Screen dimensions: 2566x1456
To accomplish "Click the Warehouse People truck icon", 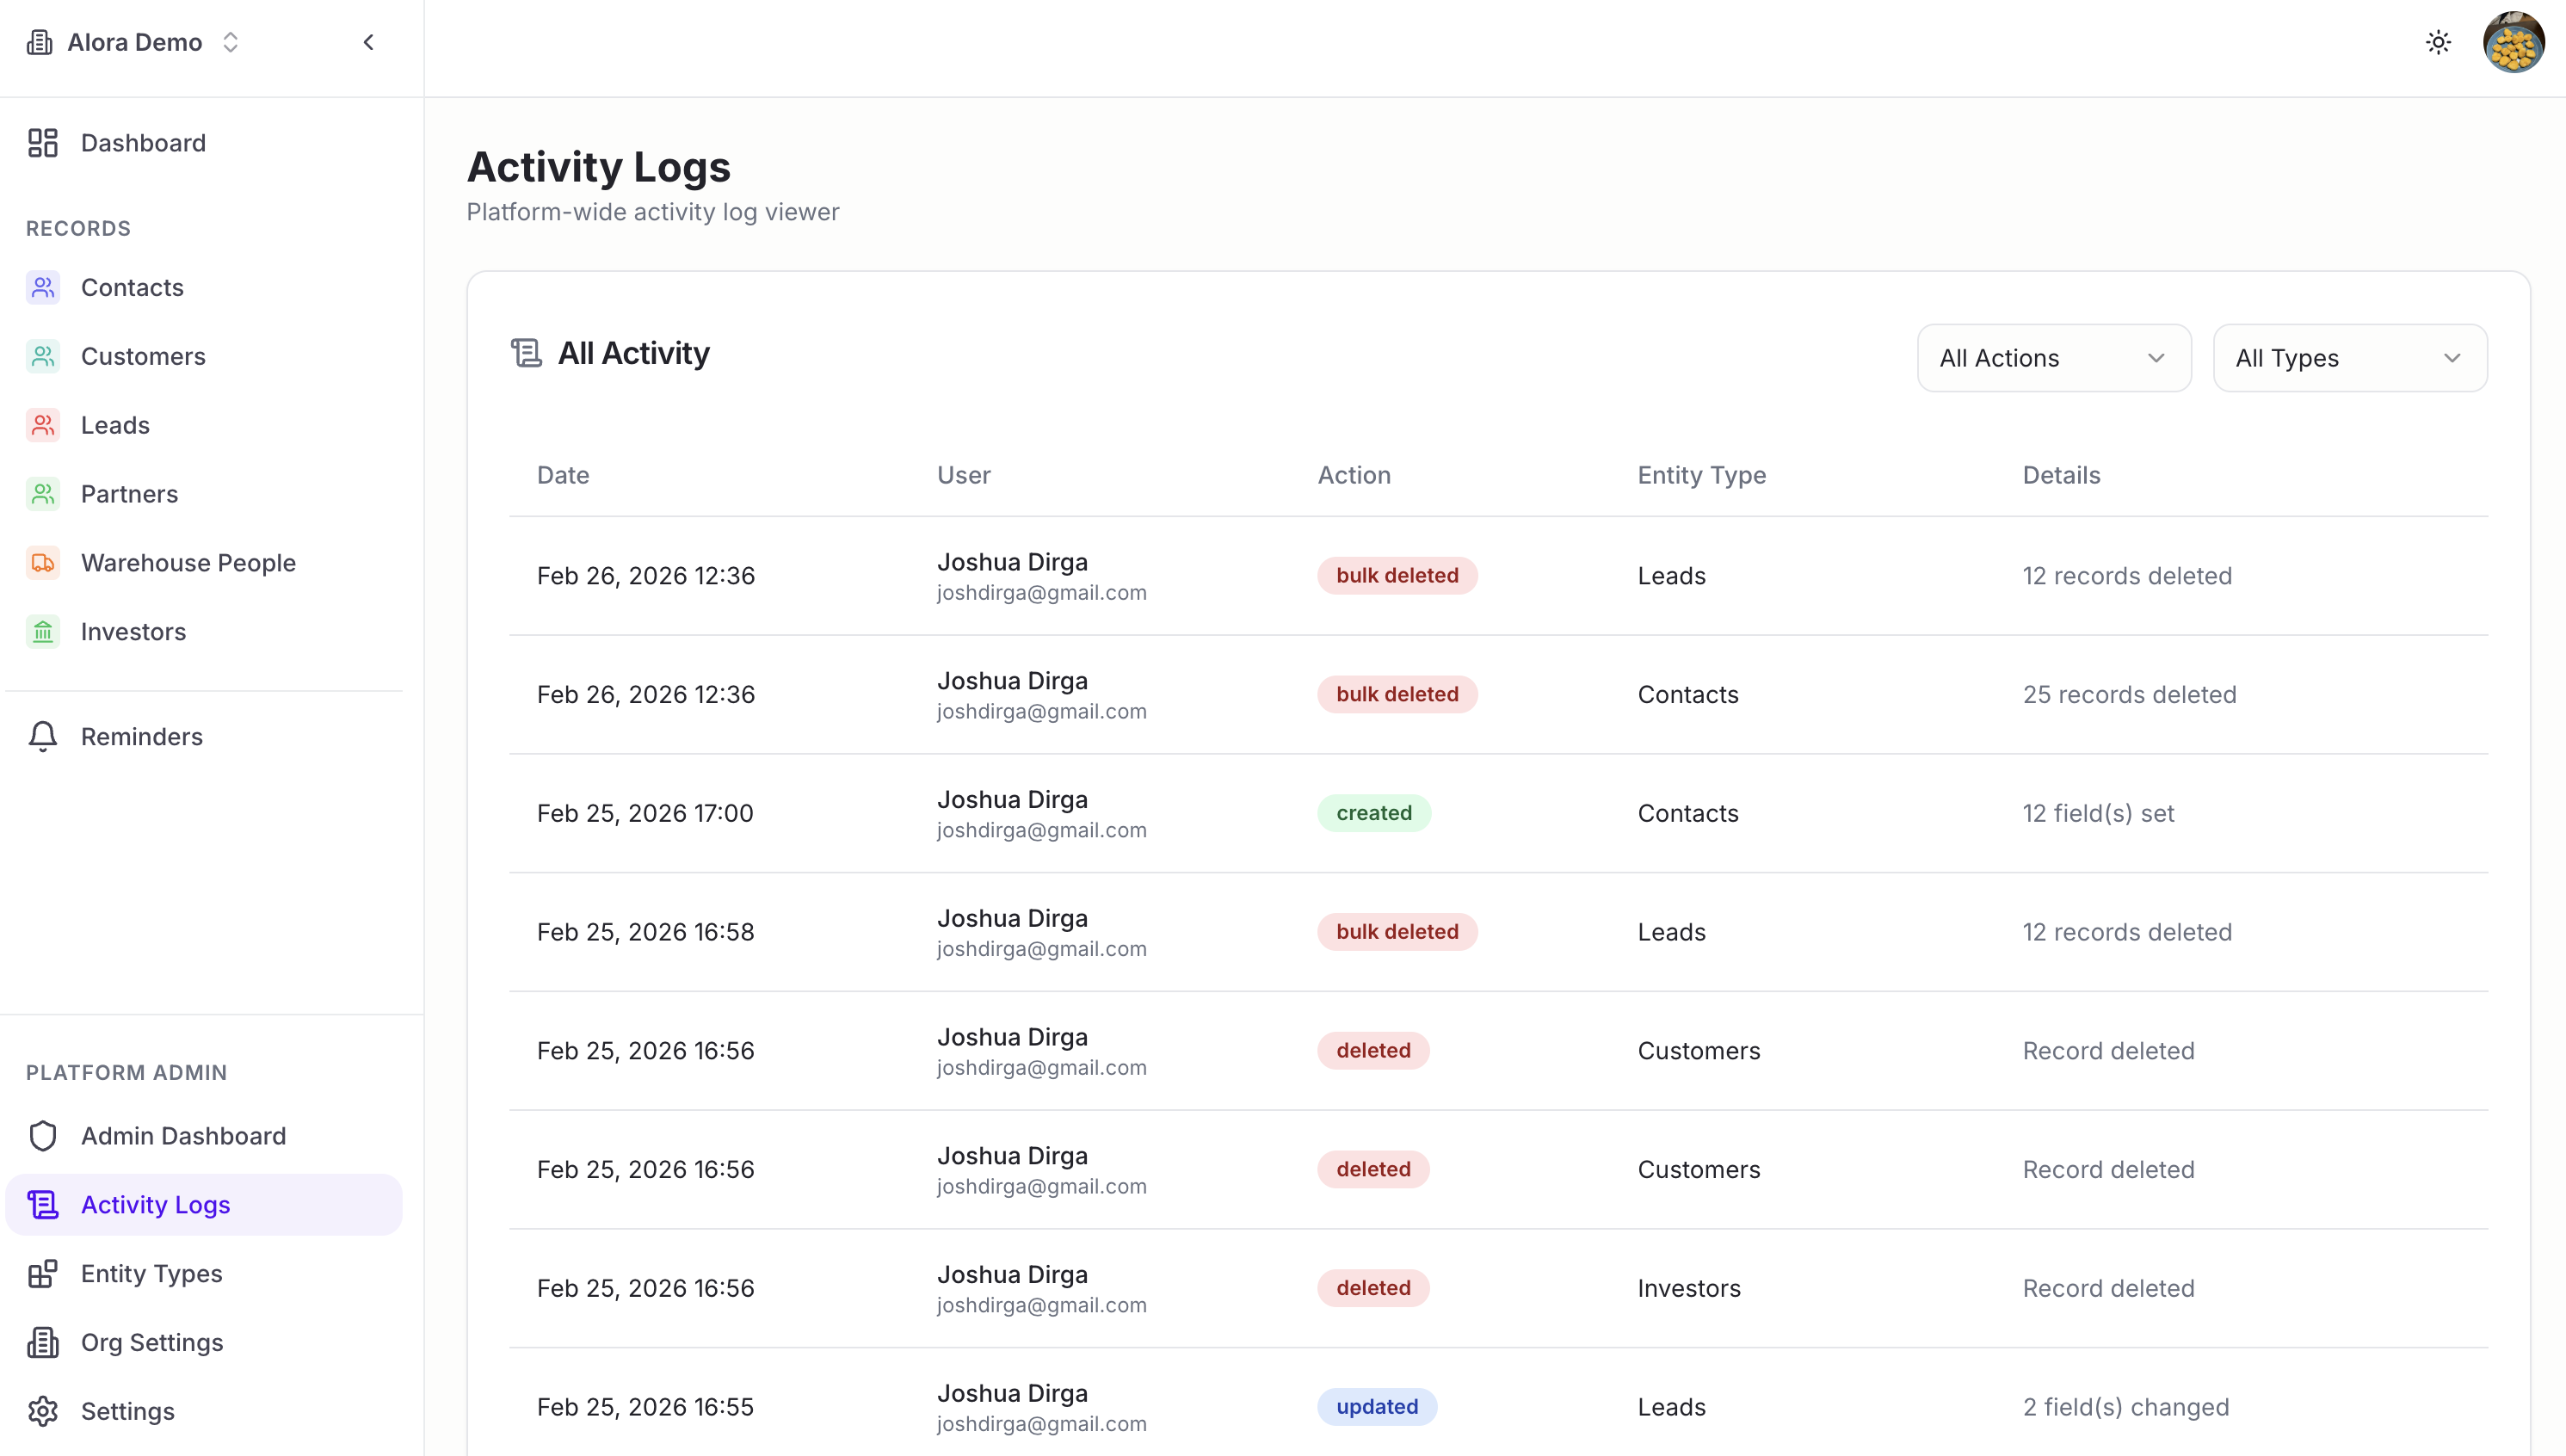I will pyautogui.click(x=42, y=563).
